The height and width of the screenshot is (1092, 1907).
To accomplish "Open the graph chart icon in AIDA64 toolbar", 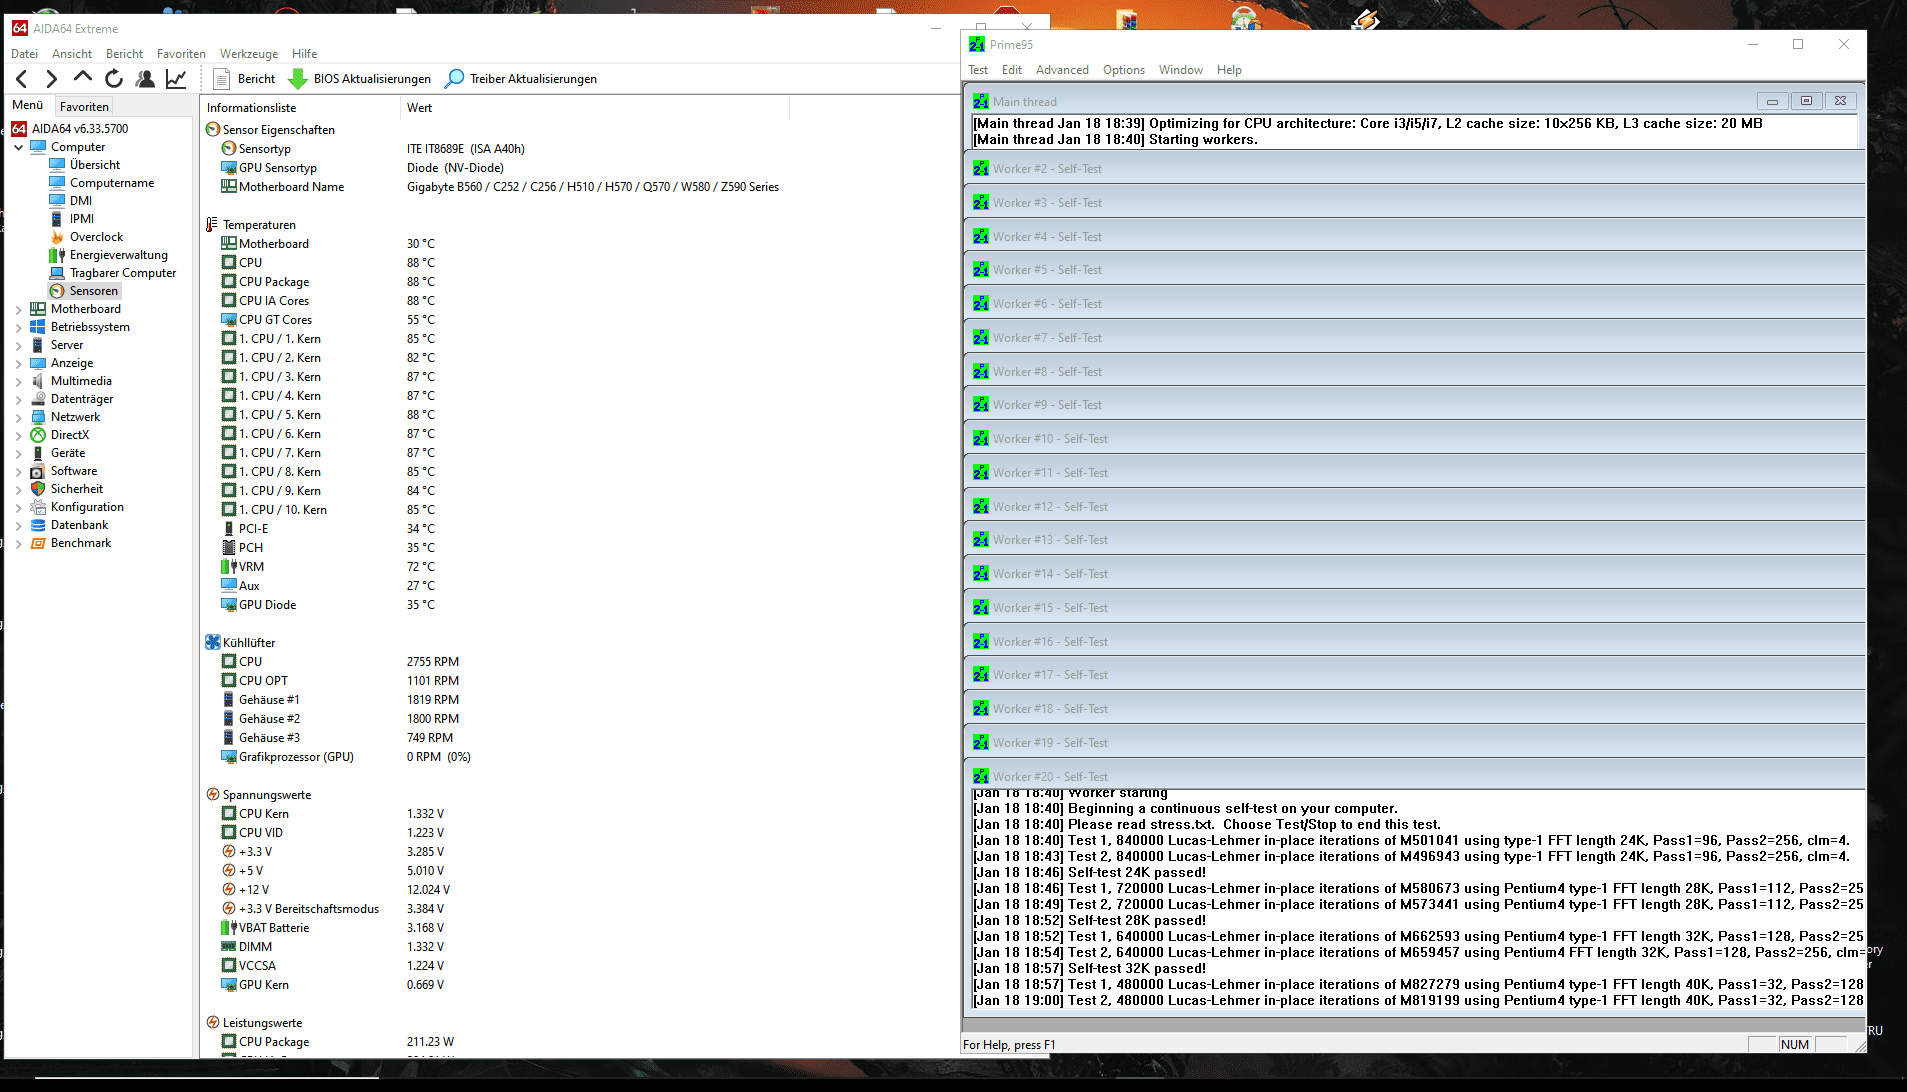I will coord(176,79).
